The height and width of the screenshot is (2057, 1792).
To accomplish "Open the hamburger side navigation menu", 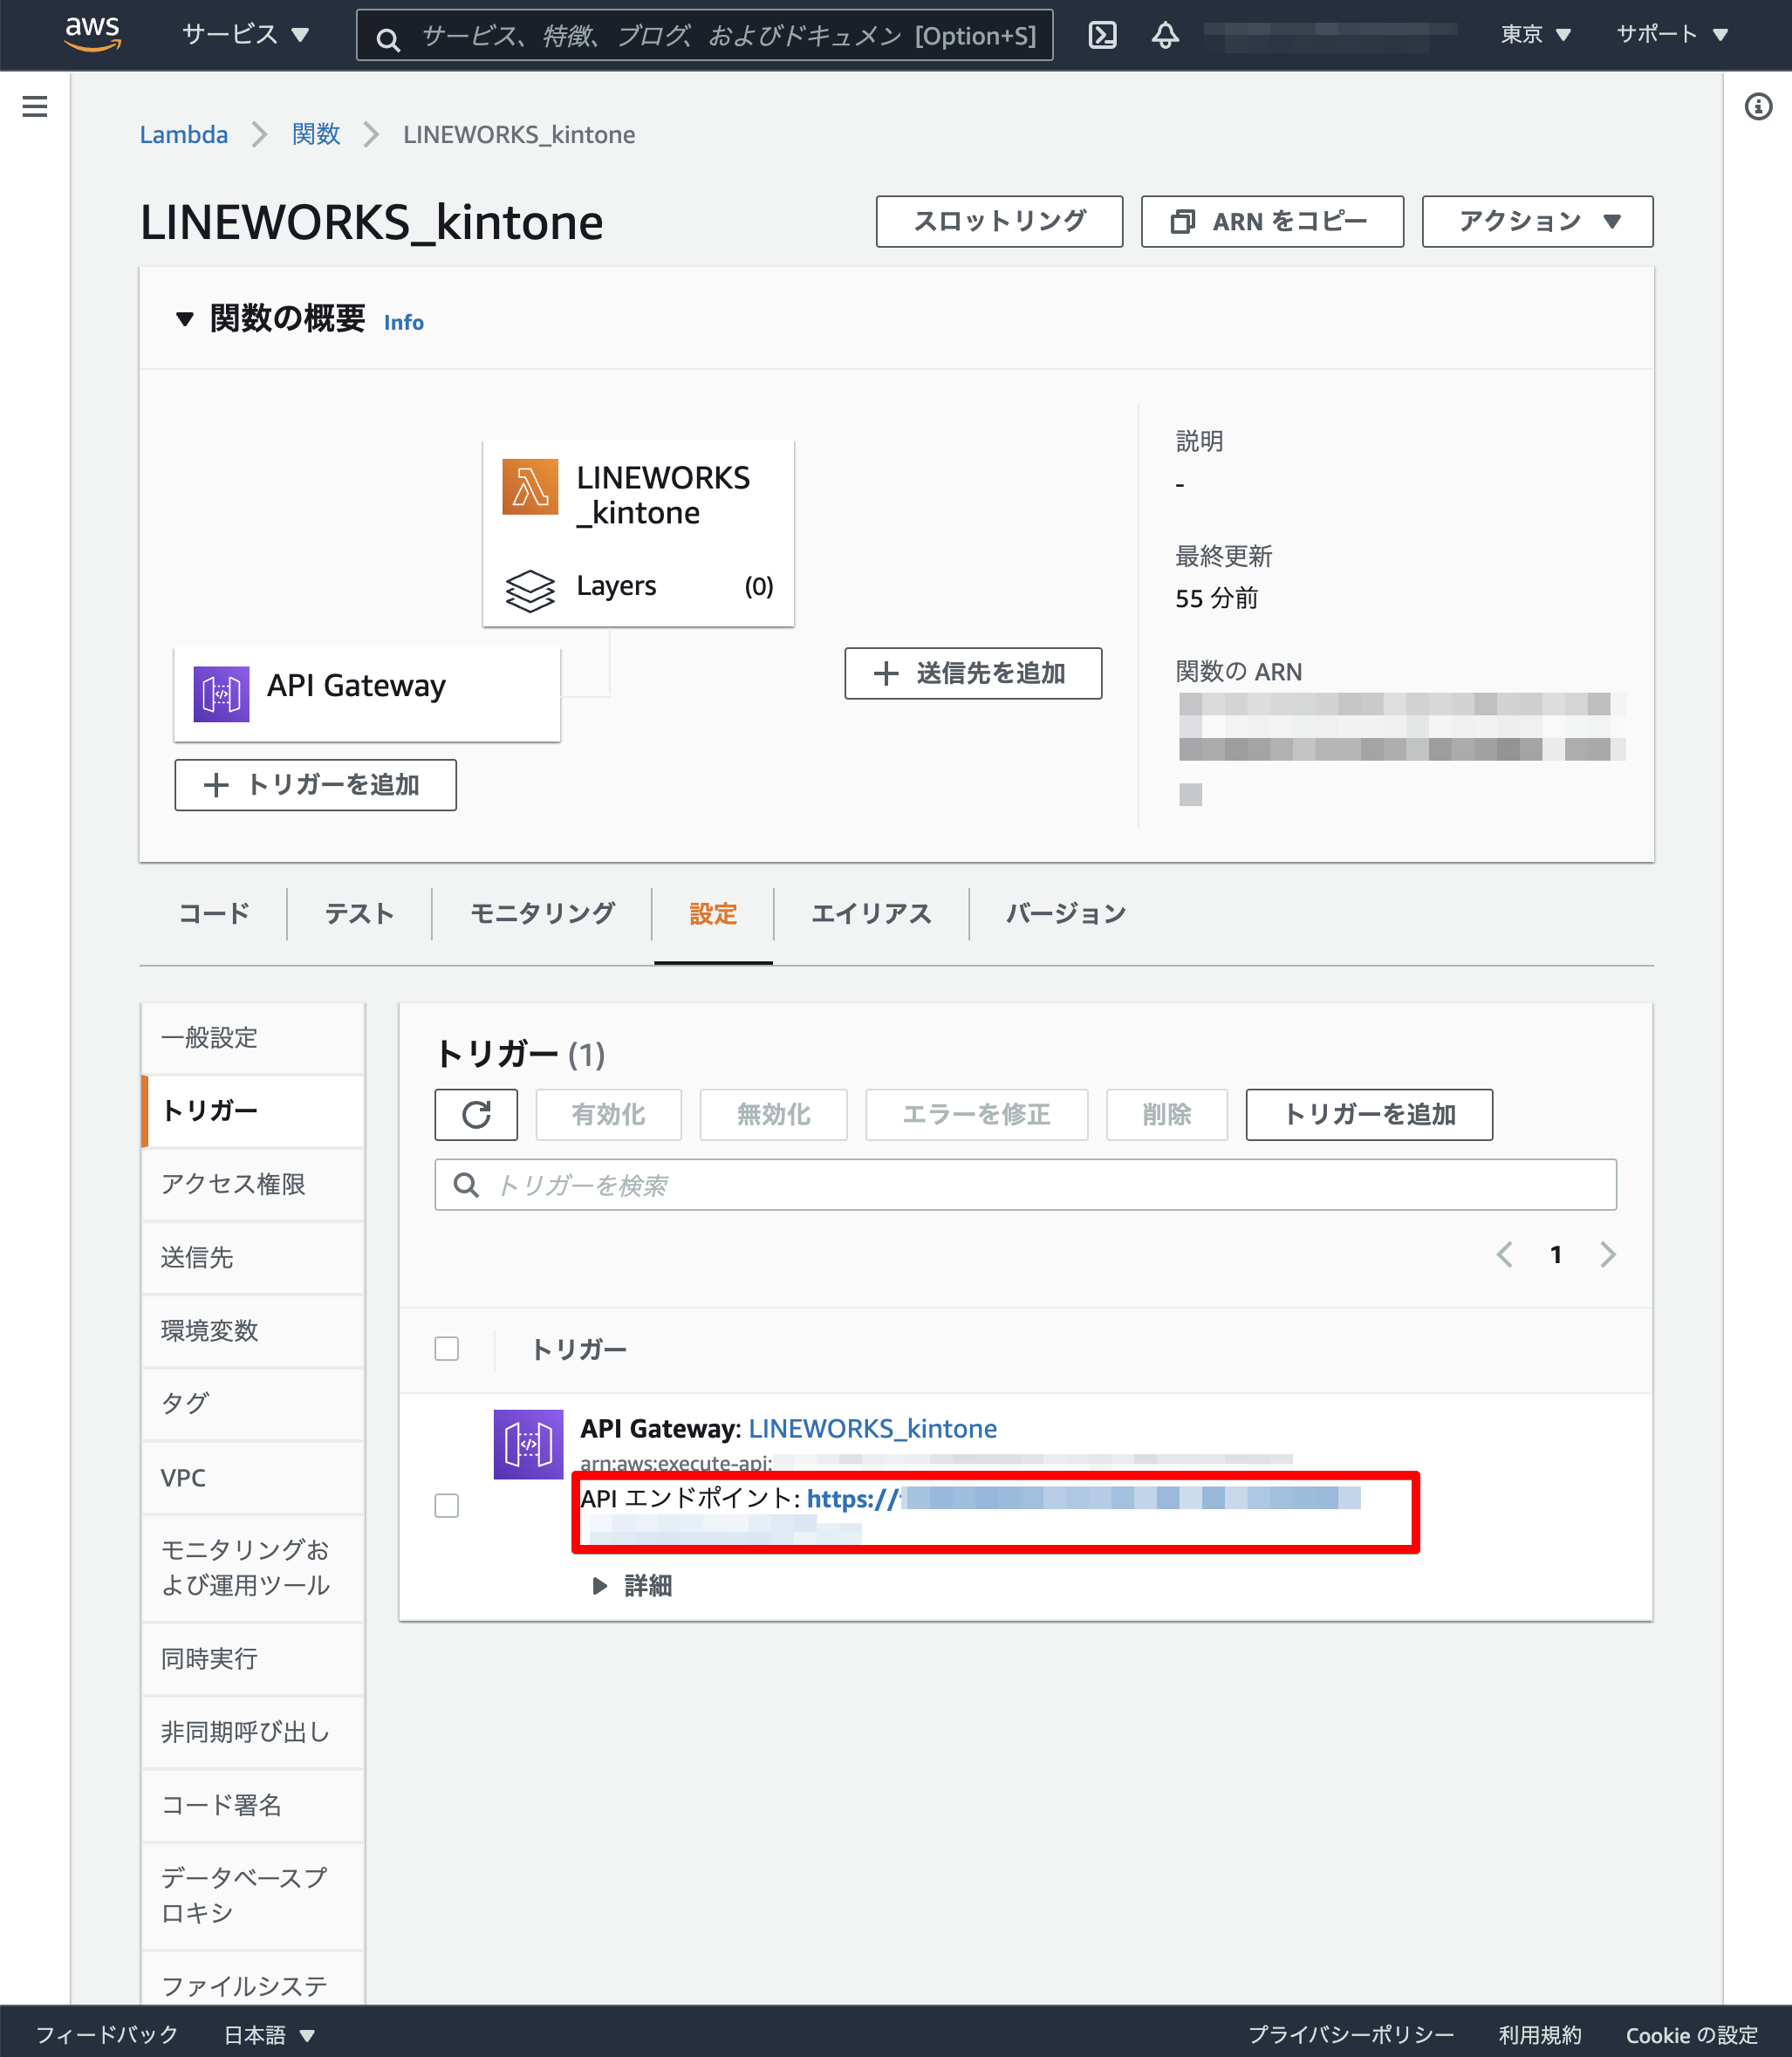I will (x=35, y=106).
